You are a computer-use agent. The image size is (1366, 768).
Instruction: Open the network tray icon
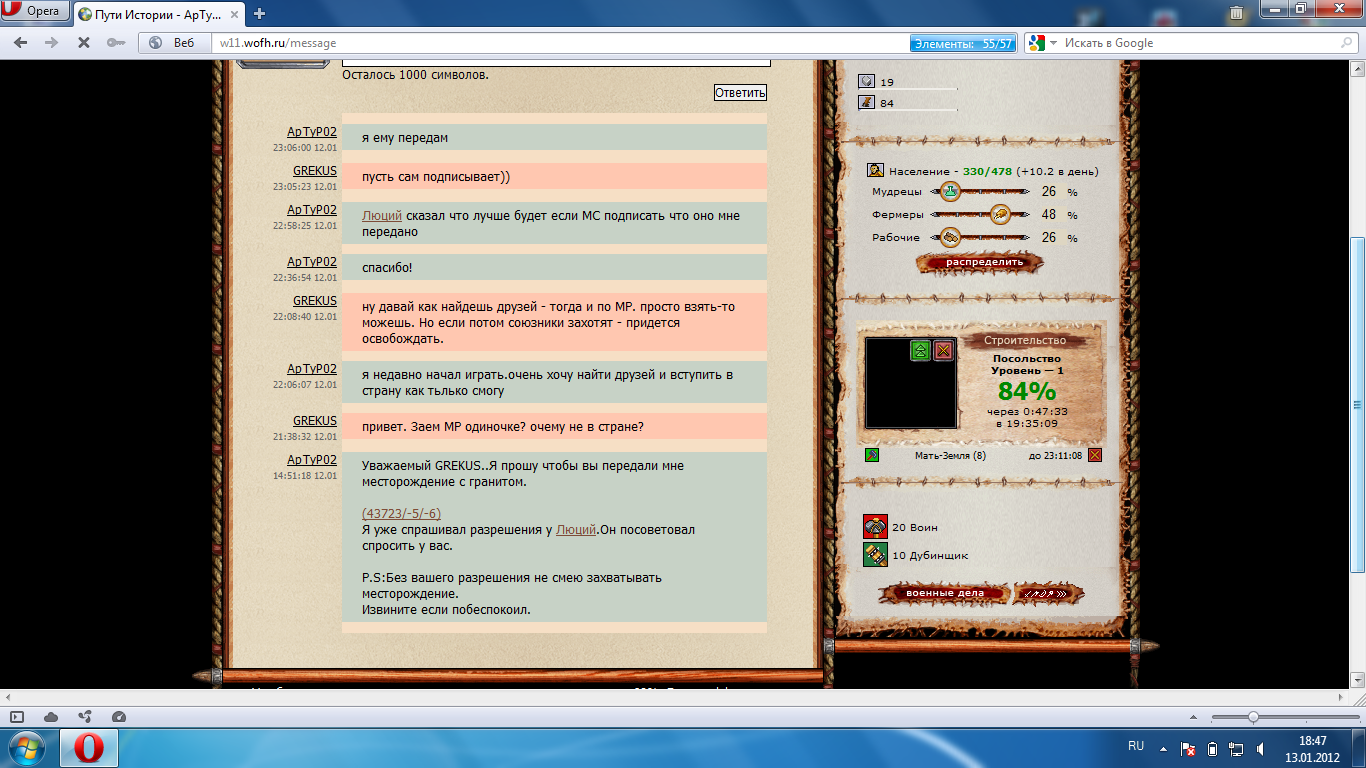coord(1237,748)
